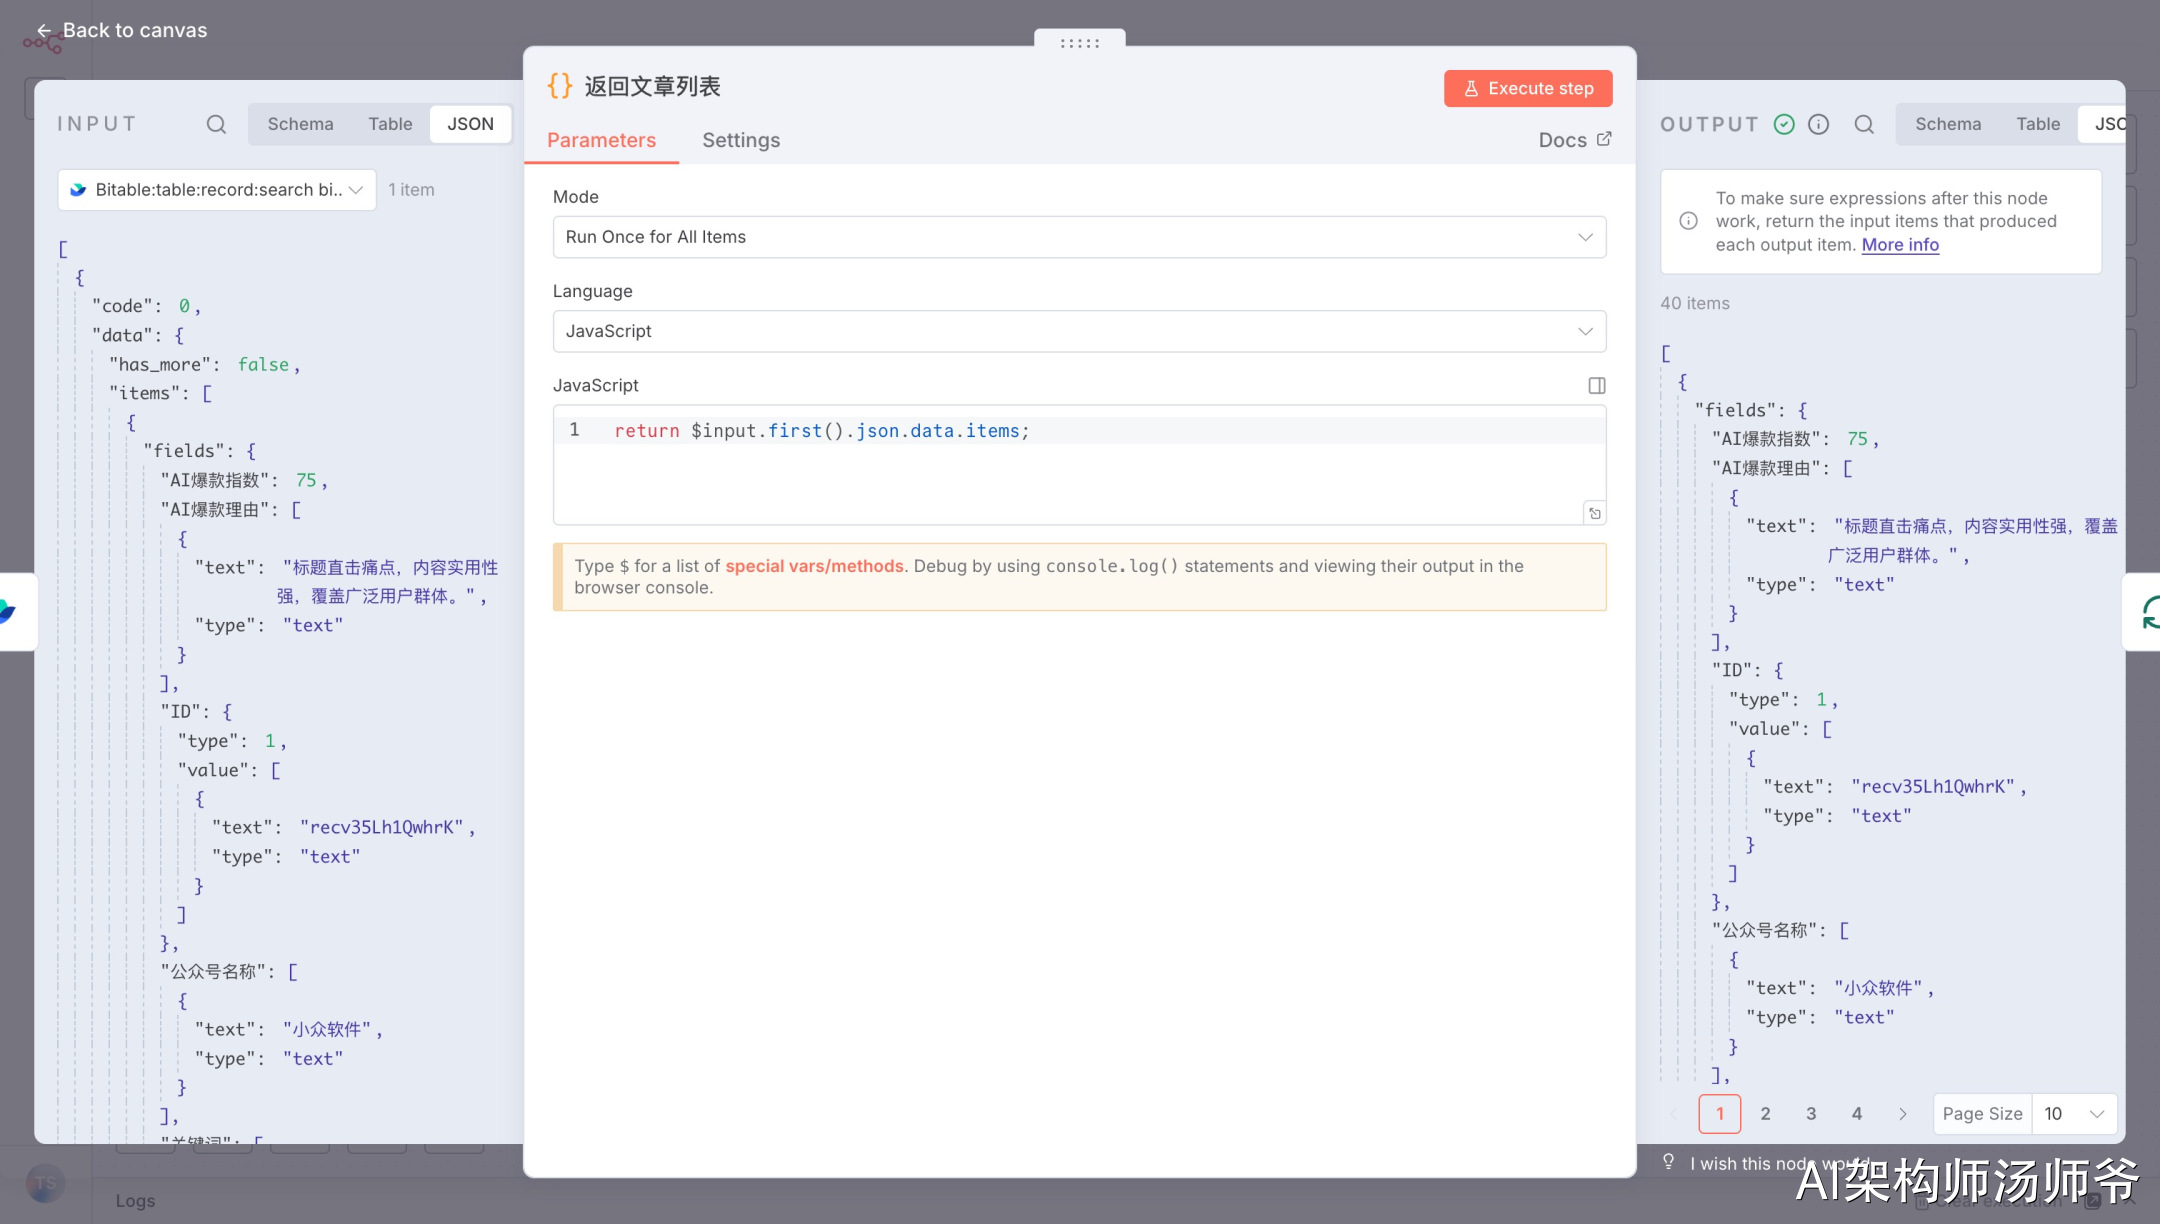Image resolution: width=2160 pixels, height=1224 pixels.
Task: Switch output view to Table
Action: point(2037,124)
